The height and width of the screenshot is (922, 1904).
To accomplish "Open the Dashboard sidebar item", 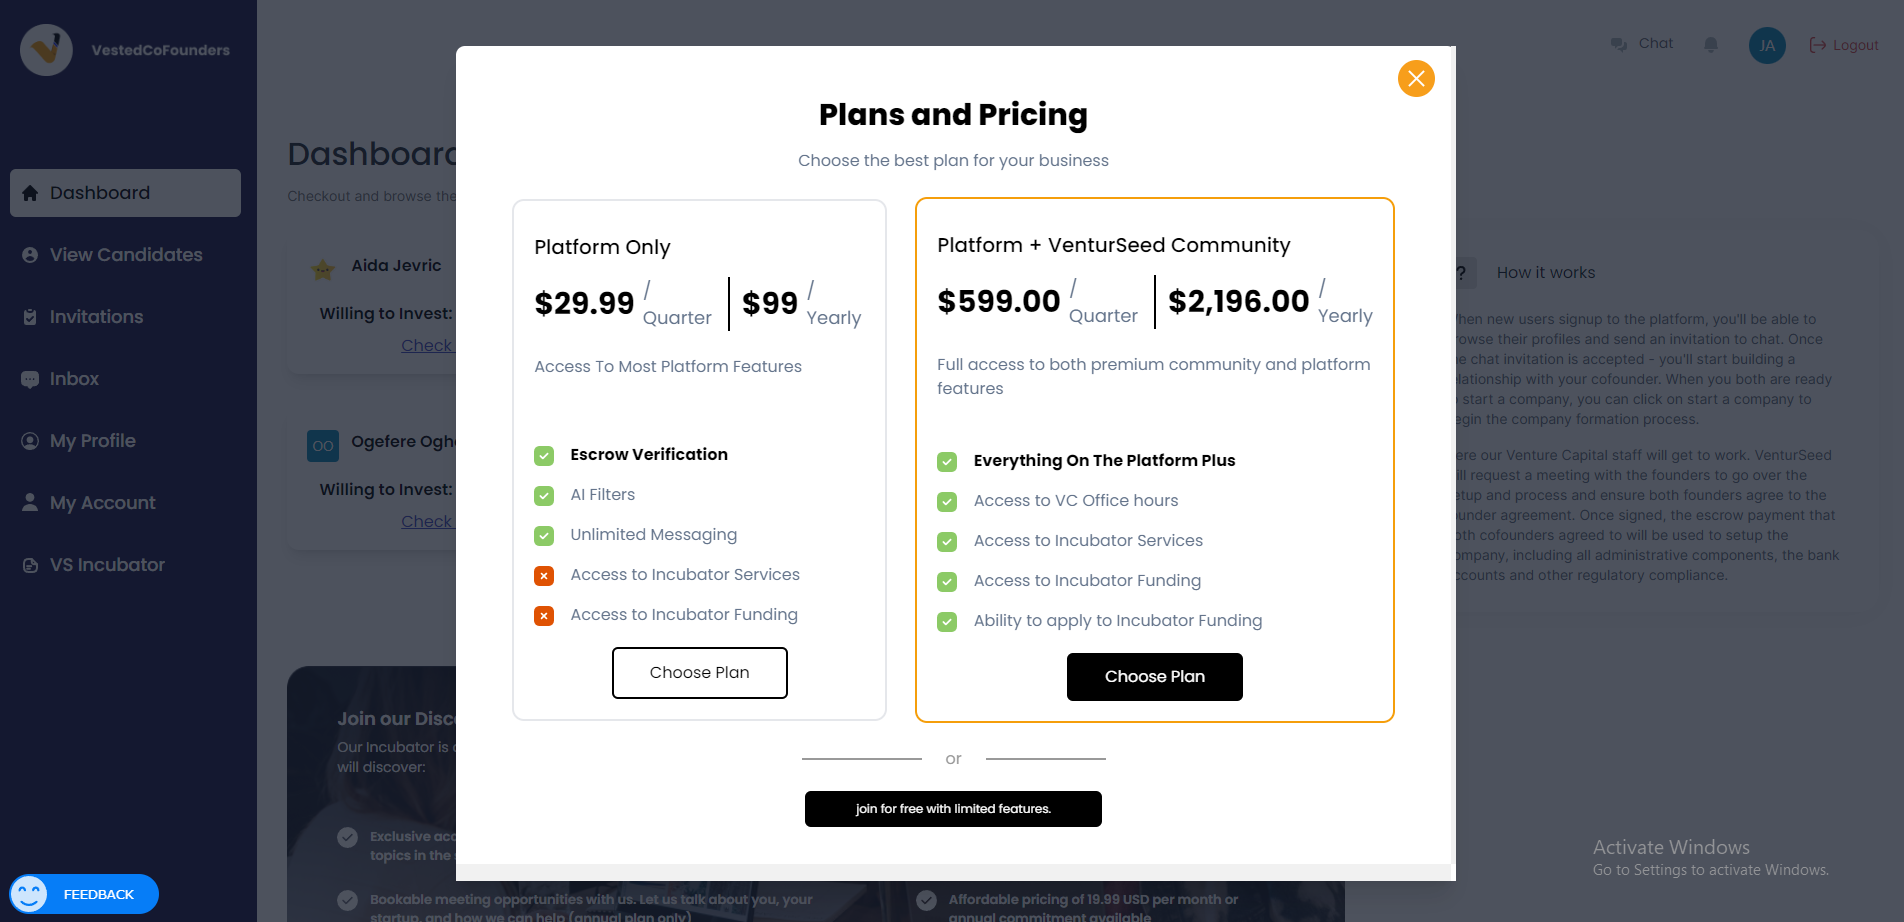I will (125, 193).
